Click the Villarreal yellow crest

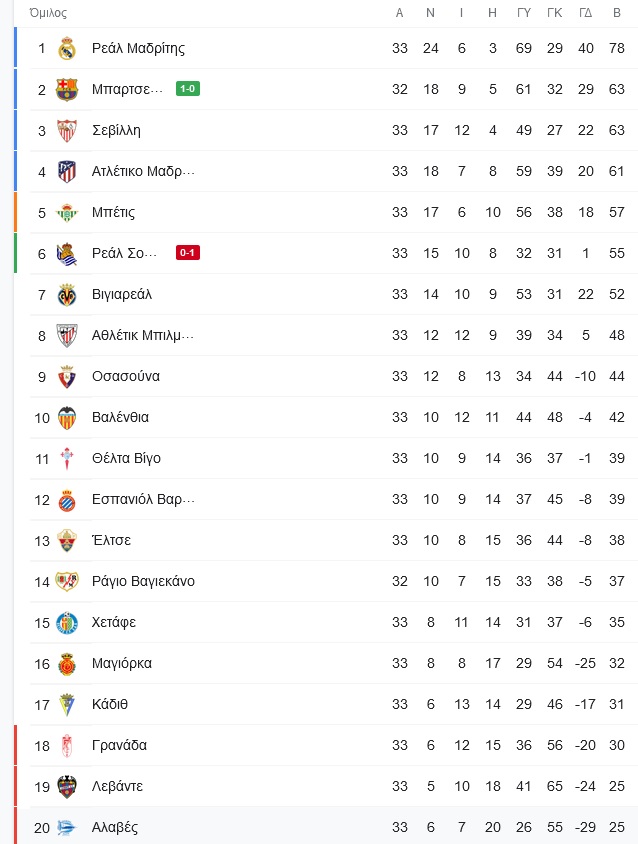tap(67, 294)
